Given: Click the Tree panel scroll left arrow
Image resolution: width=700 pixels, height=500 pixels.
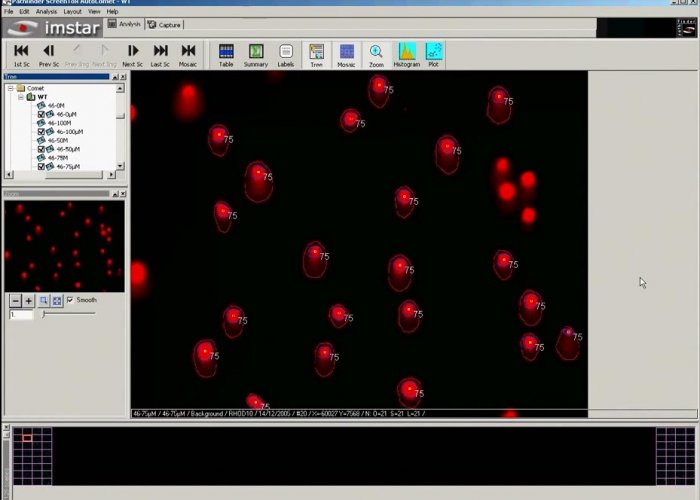Looking at the screenshot, I should (x=9, y=175).
